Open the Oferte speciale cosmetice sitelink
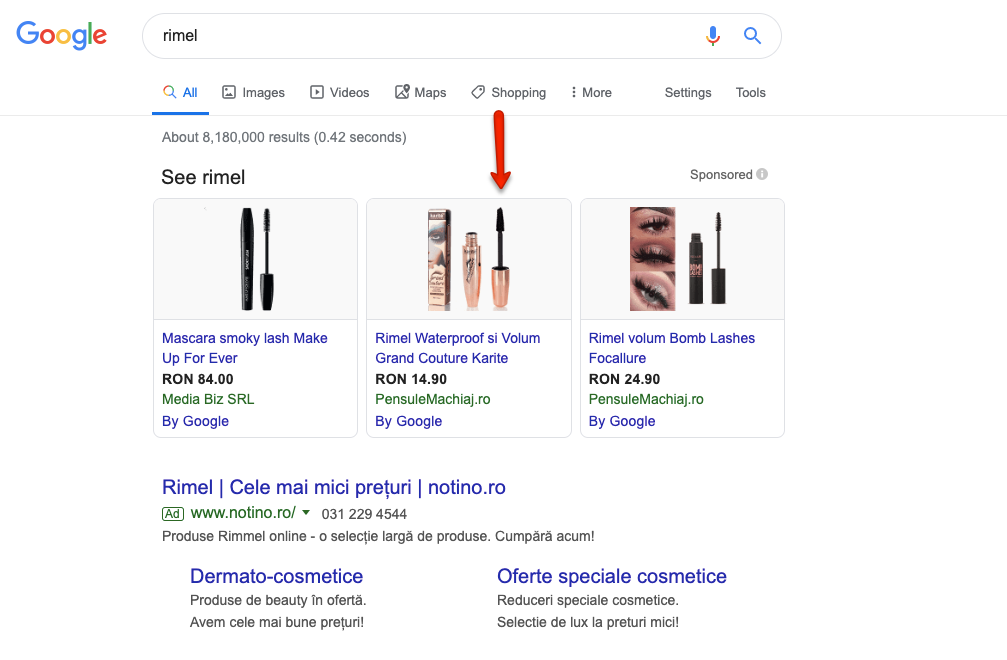The width and height of the screenshot is (1007, 660). (x=611, y=576)
